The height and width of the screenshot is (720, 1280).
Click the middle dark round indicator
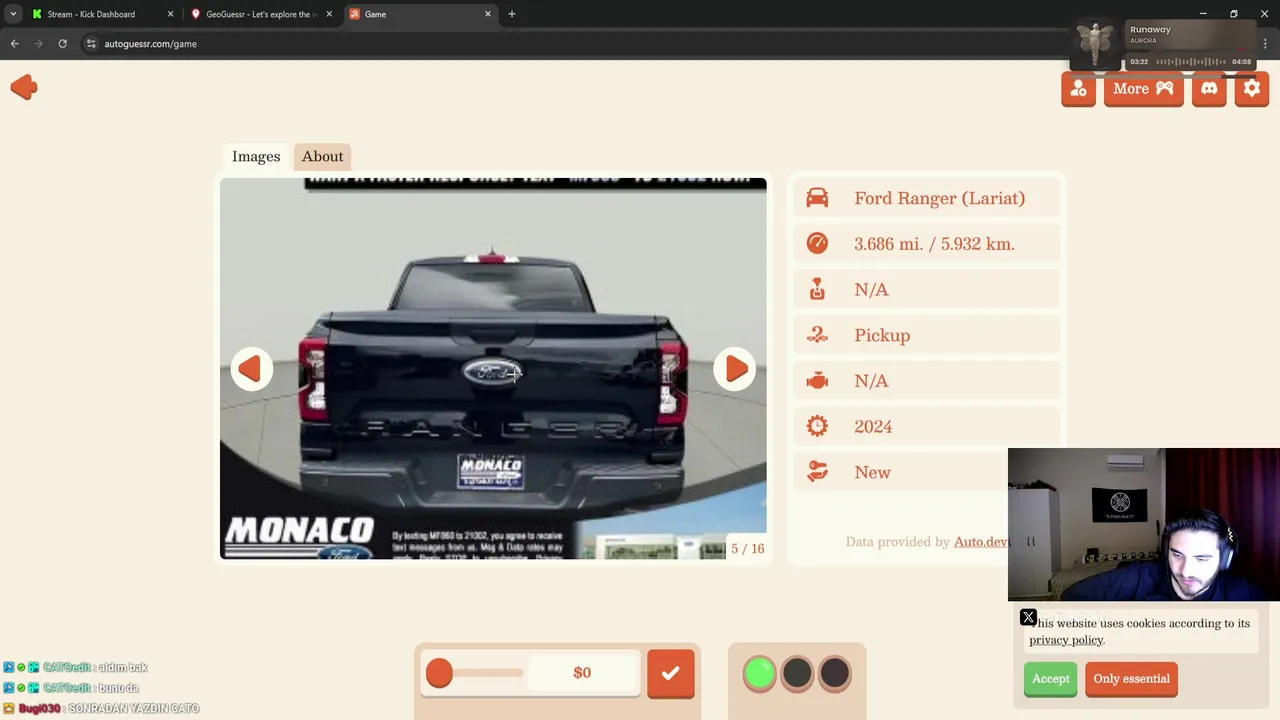797,673
